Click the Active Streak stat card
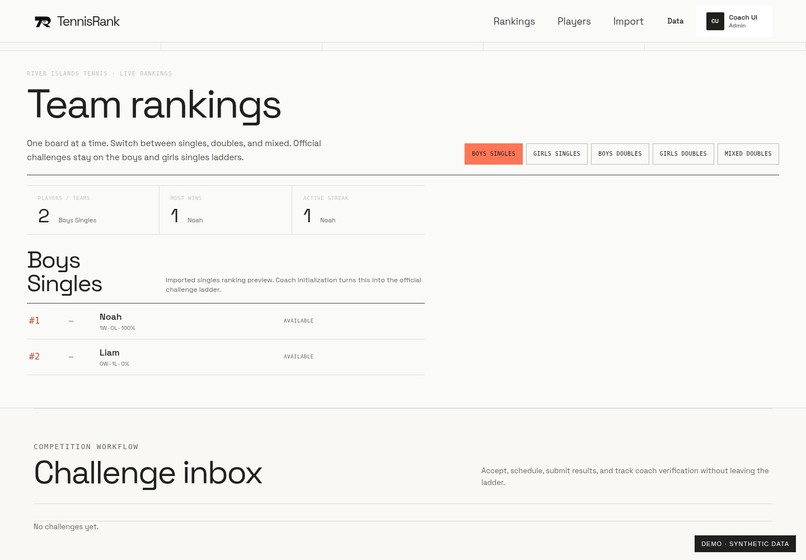 [x=358, y=210]
